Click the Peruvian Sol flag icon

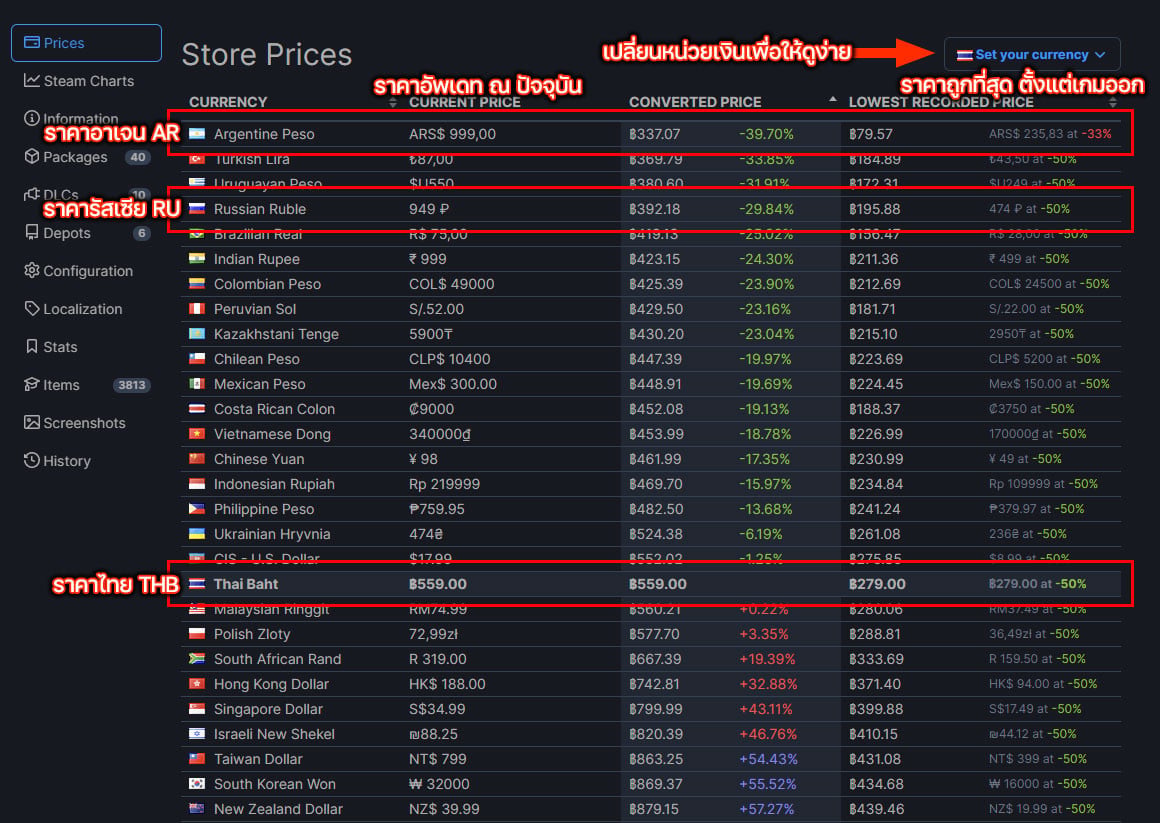point(197,309)
